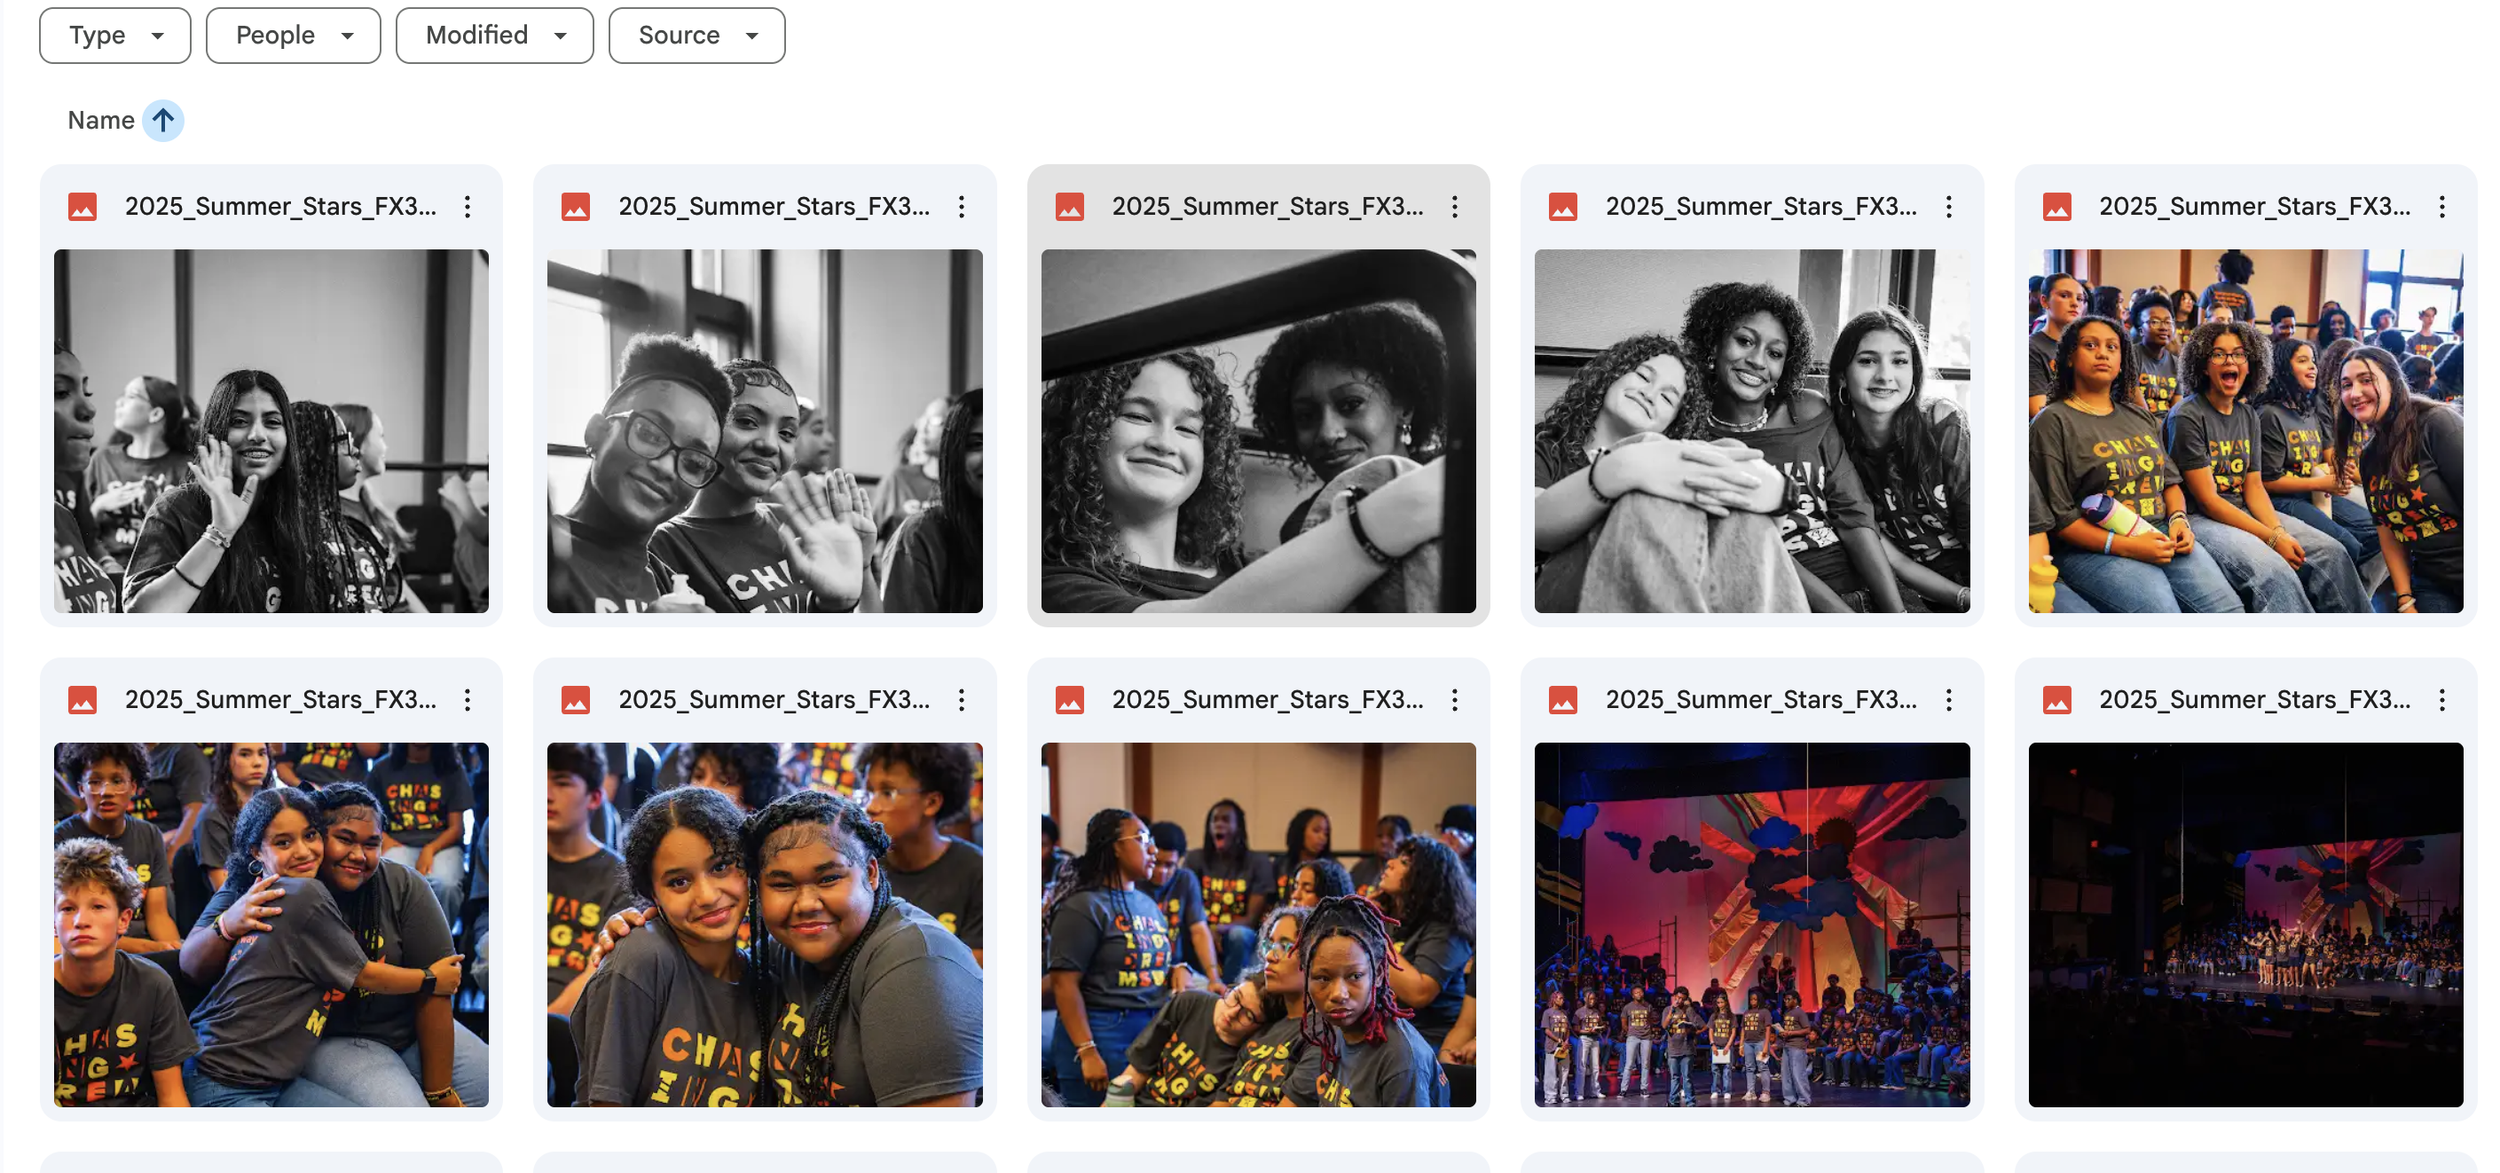2500x1173 pixels.
Task: Open more actions for fifth top-row file
Action: [x=2441, y=207]
